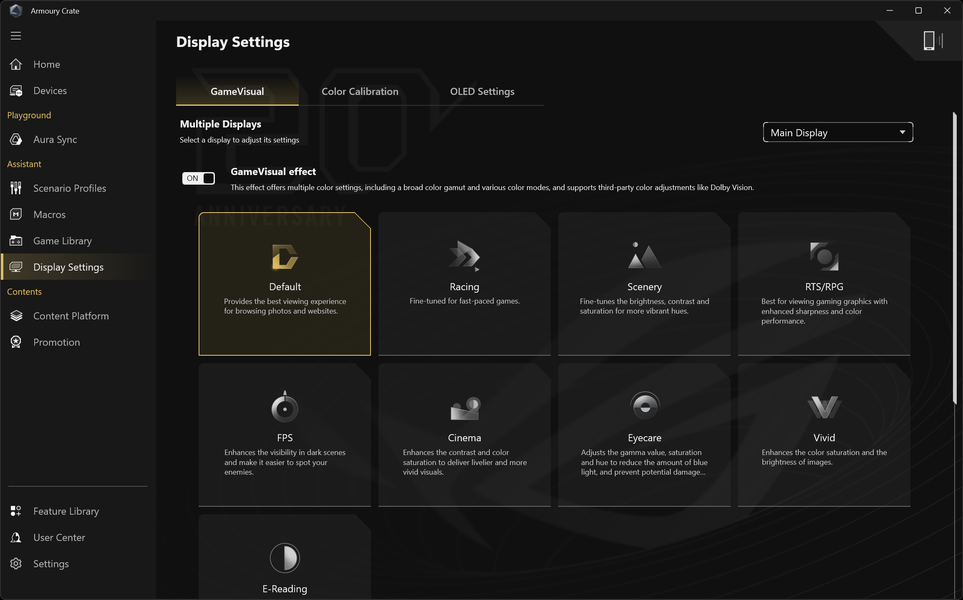Click the Vivid V icon
The height and width of the screenshot is (600, 963).
click(x=824, y=407)
